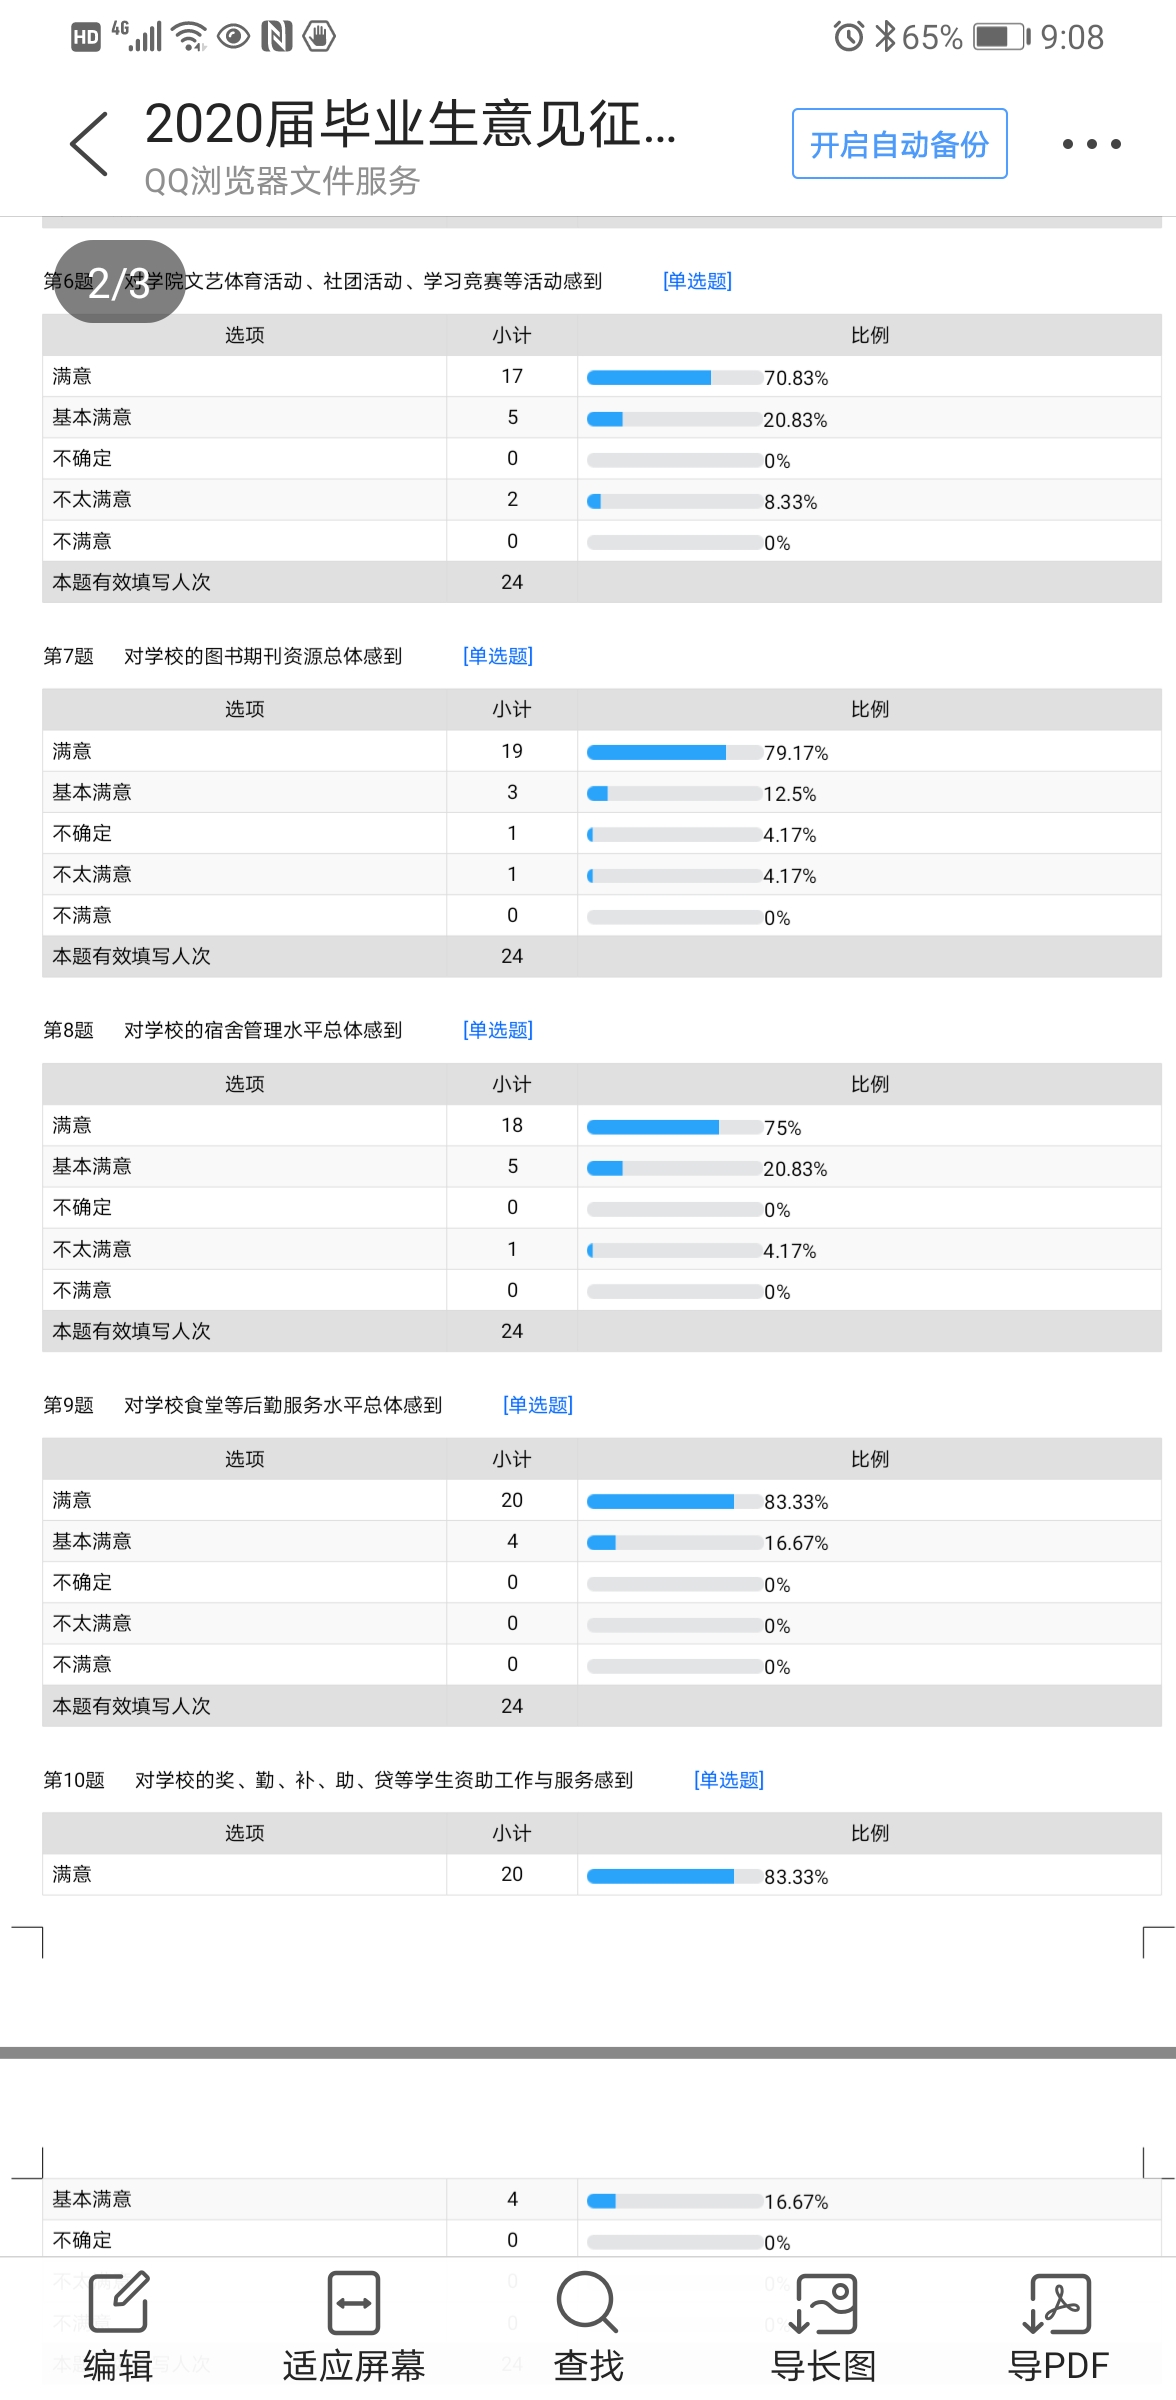Tap the 2/3 page indicator badge
The width and height of the screenshot is (1176, 2400).
pyautogui.click(x=119, y=282)
